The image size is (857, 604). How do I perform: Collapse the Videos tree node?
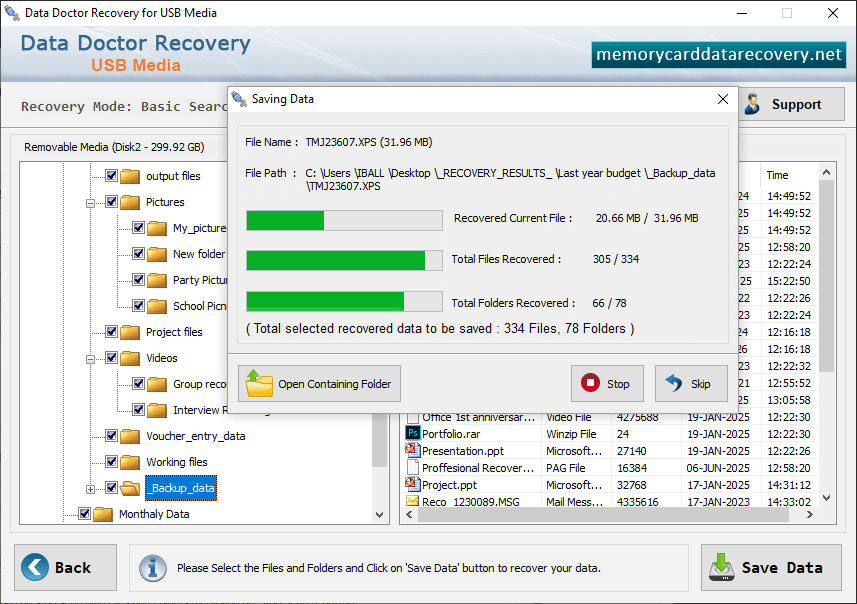[x=91, y=359]
